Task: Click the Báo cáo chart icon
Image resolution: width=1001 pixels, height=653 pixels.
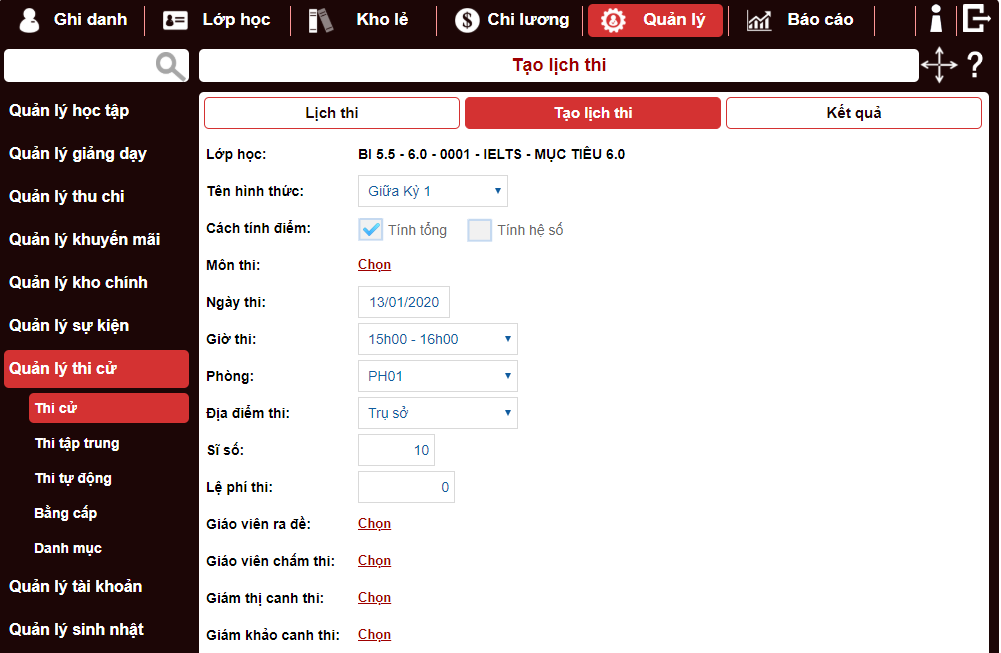Action: [x=759, y=19]
